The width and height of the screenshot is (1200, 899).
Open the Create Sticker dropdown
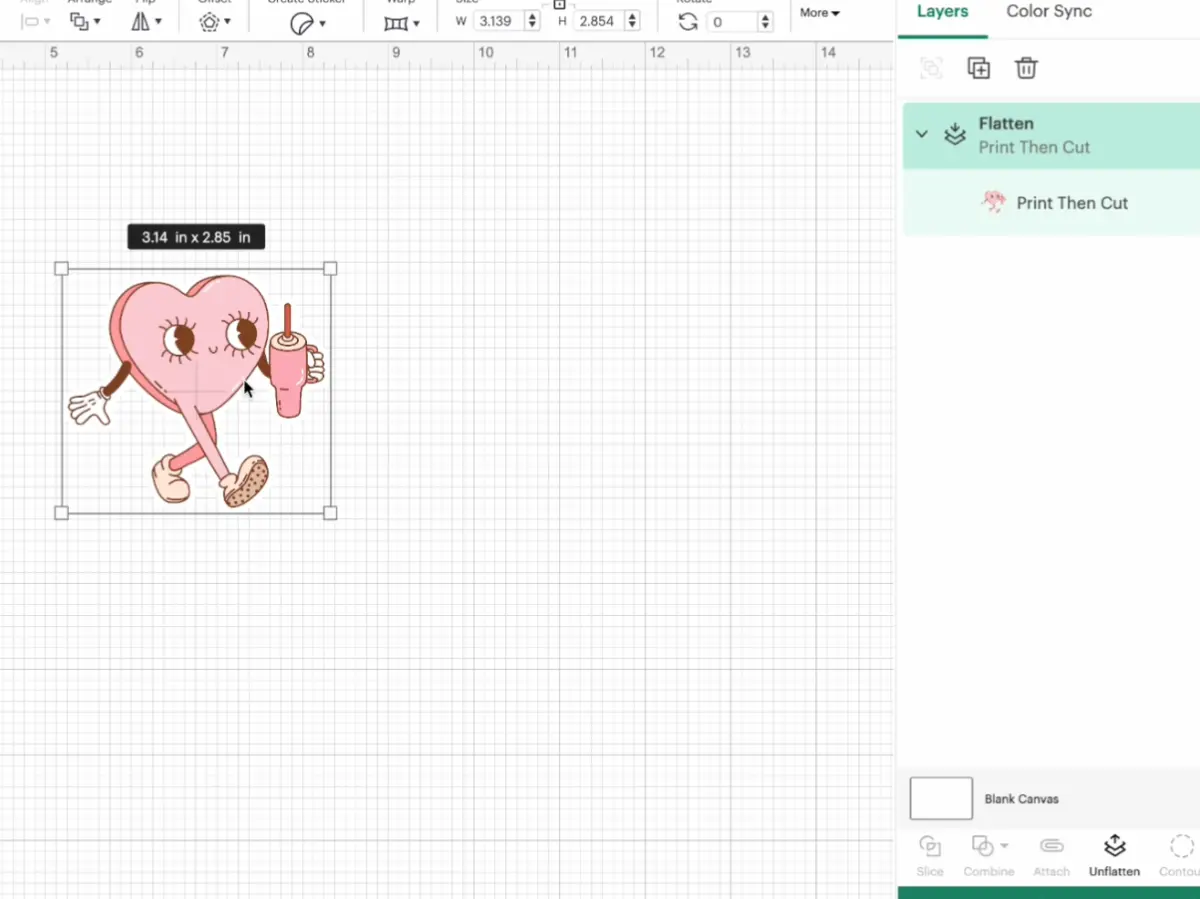308,23
